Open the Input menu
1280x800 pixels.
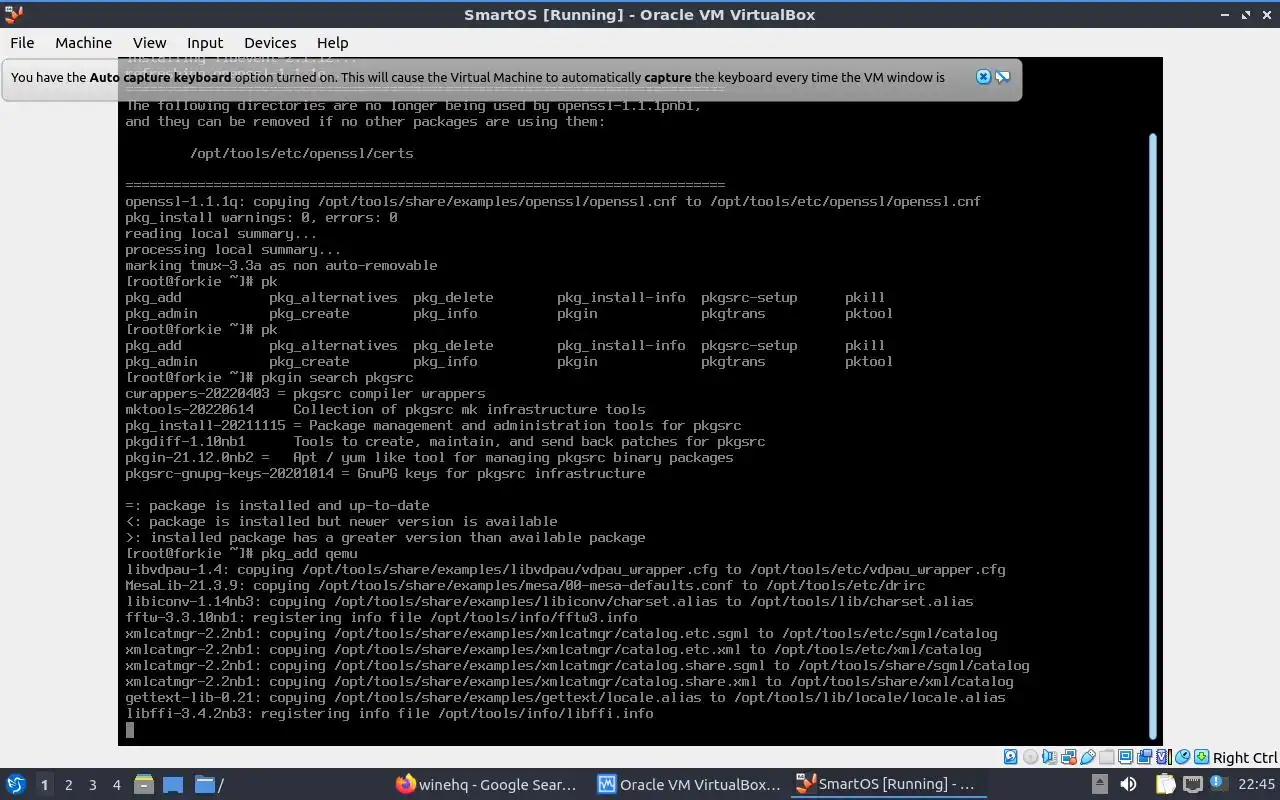tap(205, 42)
